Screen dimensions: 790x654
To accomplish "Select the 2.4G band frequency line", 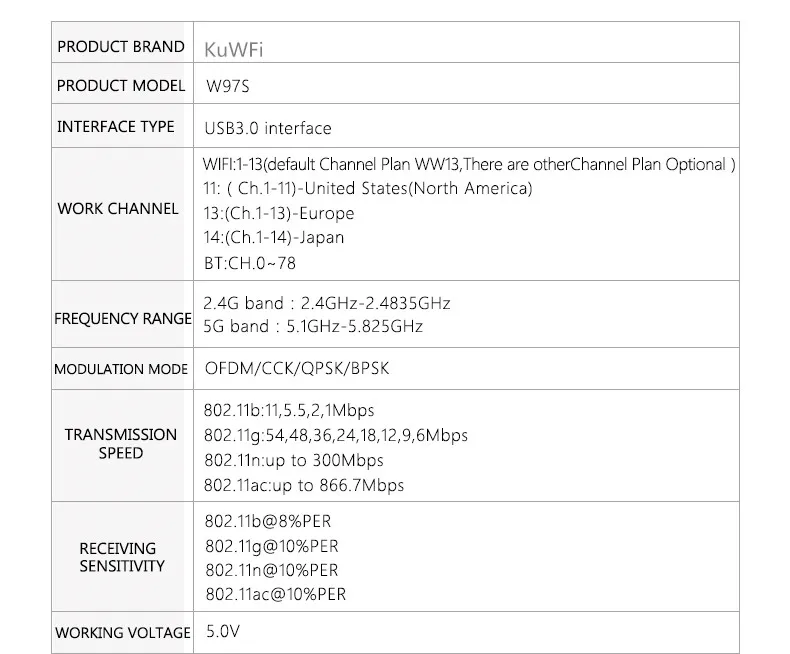I will (327, 303).
